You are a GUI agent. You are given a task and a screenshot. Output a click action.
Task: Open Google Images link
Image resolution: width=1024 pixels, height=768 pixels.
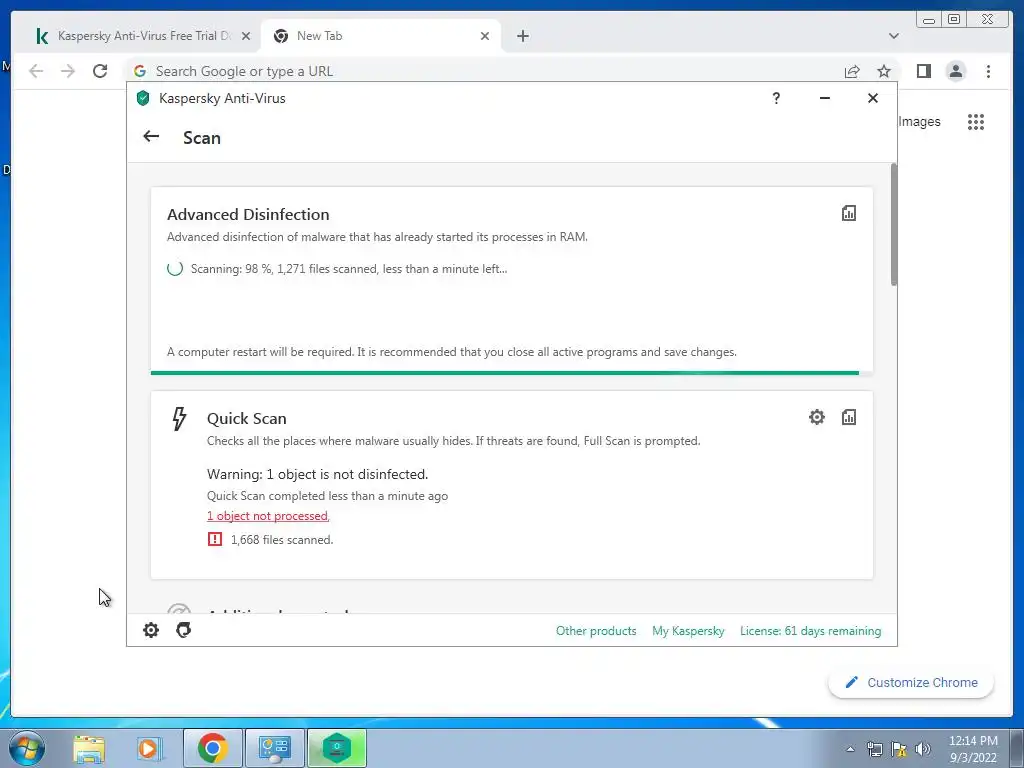tap(919, 121)
